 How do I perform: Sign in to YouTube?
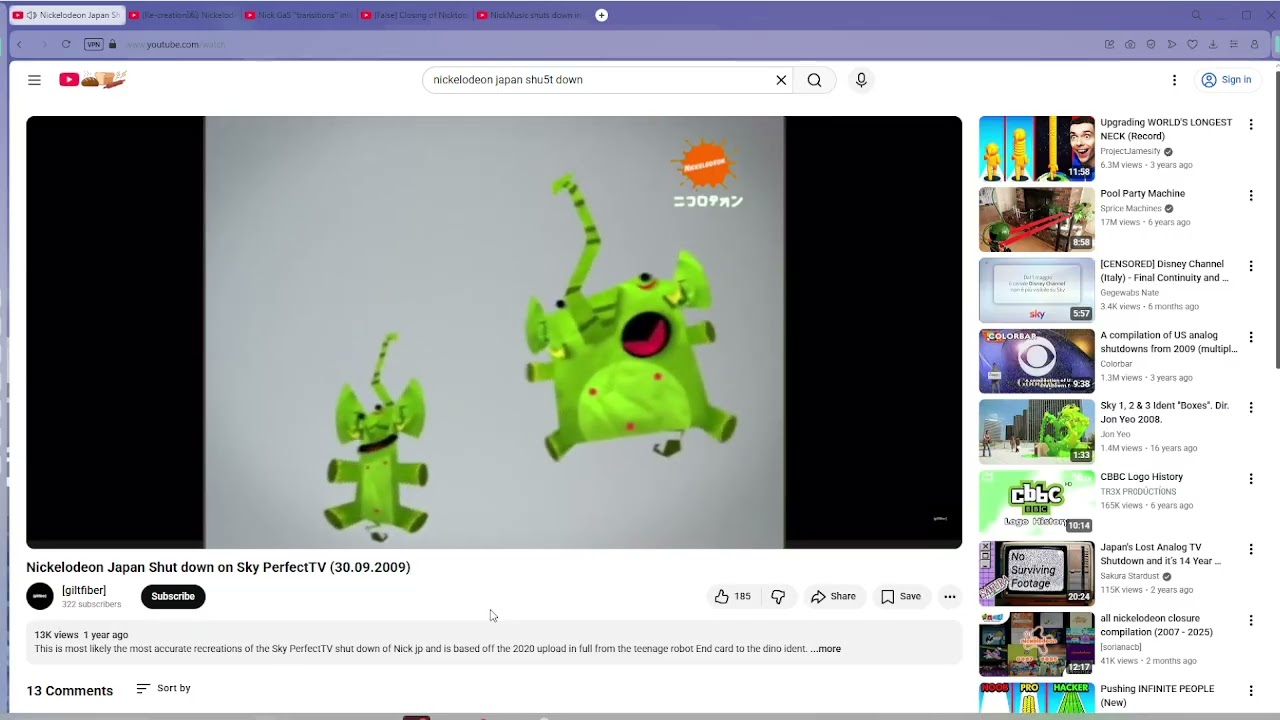tap(1226, 80)
